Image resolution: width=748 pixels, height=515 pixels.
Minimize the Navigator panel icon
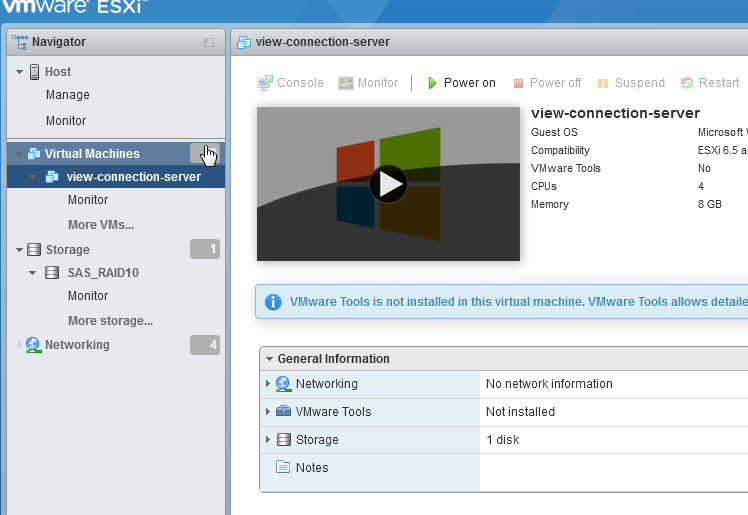(x=208, y=42)
